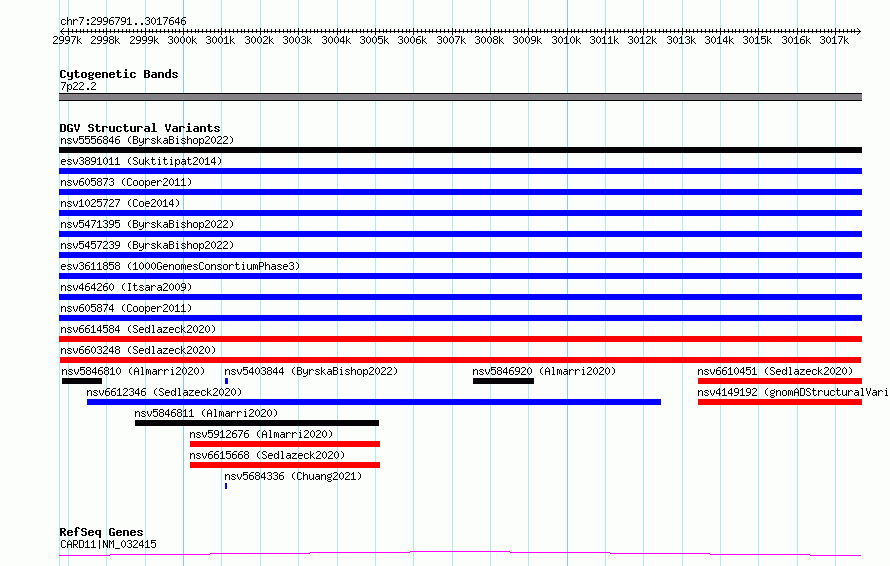Click the black bar under nsv5846811
Image resolution: width=890 pixels, height=566 pixels.
[x=257, y=423]
